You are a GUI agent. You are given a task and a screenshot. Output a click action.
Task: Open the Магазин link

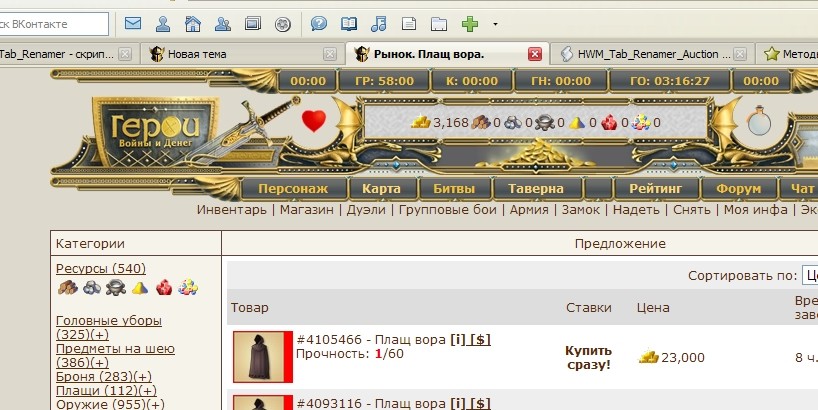pyautogui.click(x=307, y=210)
